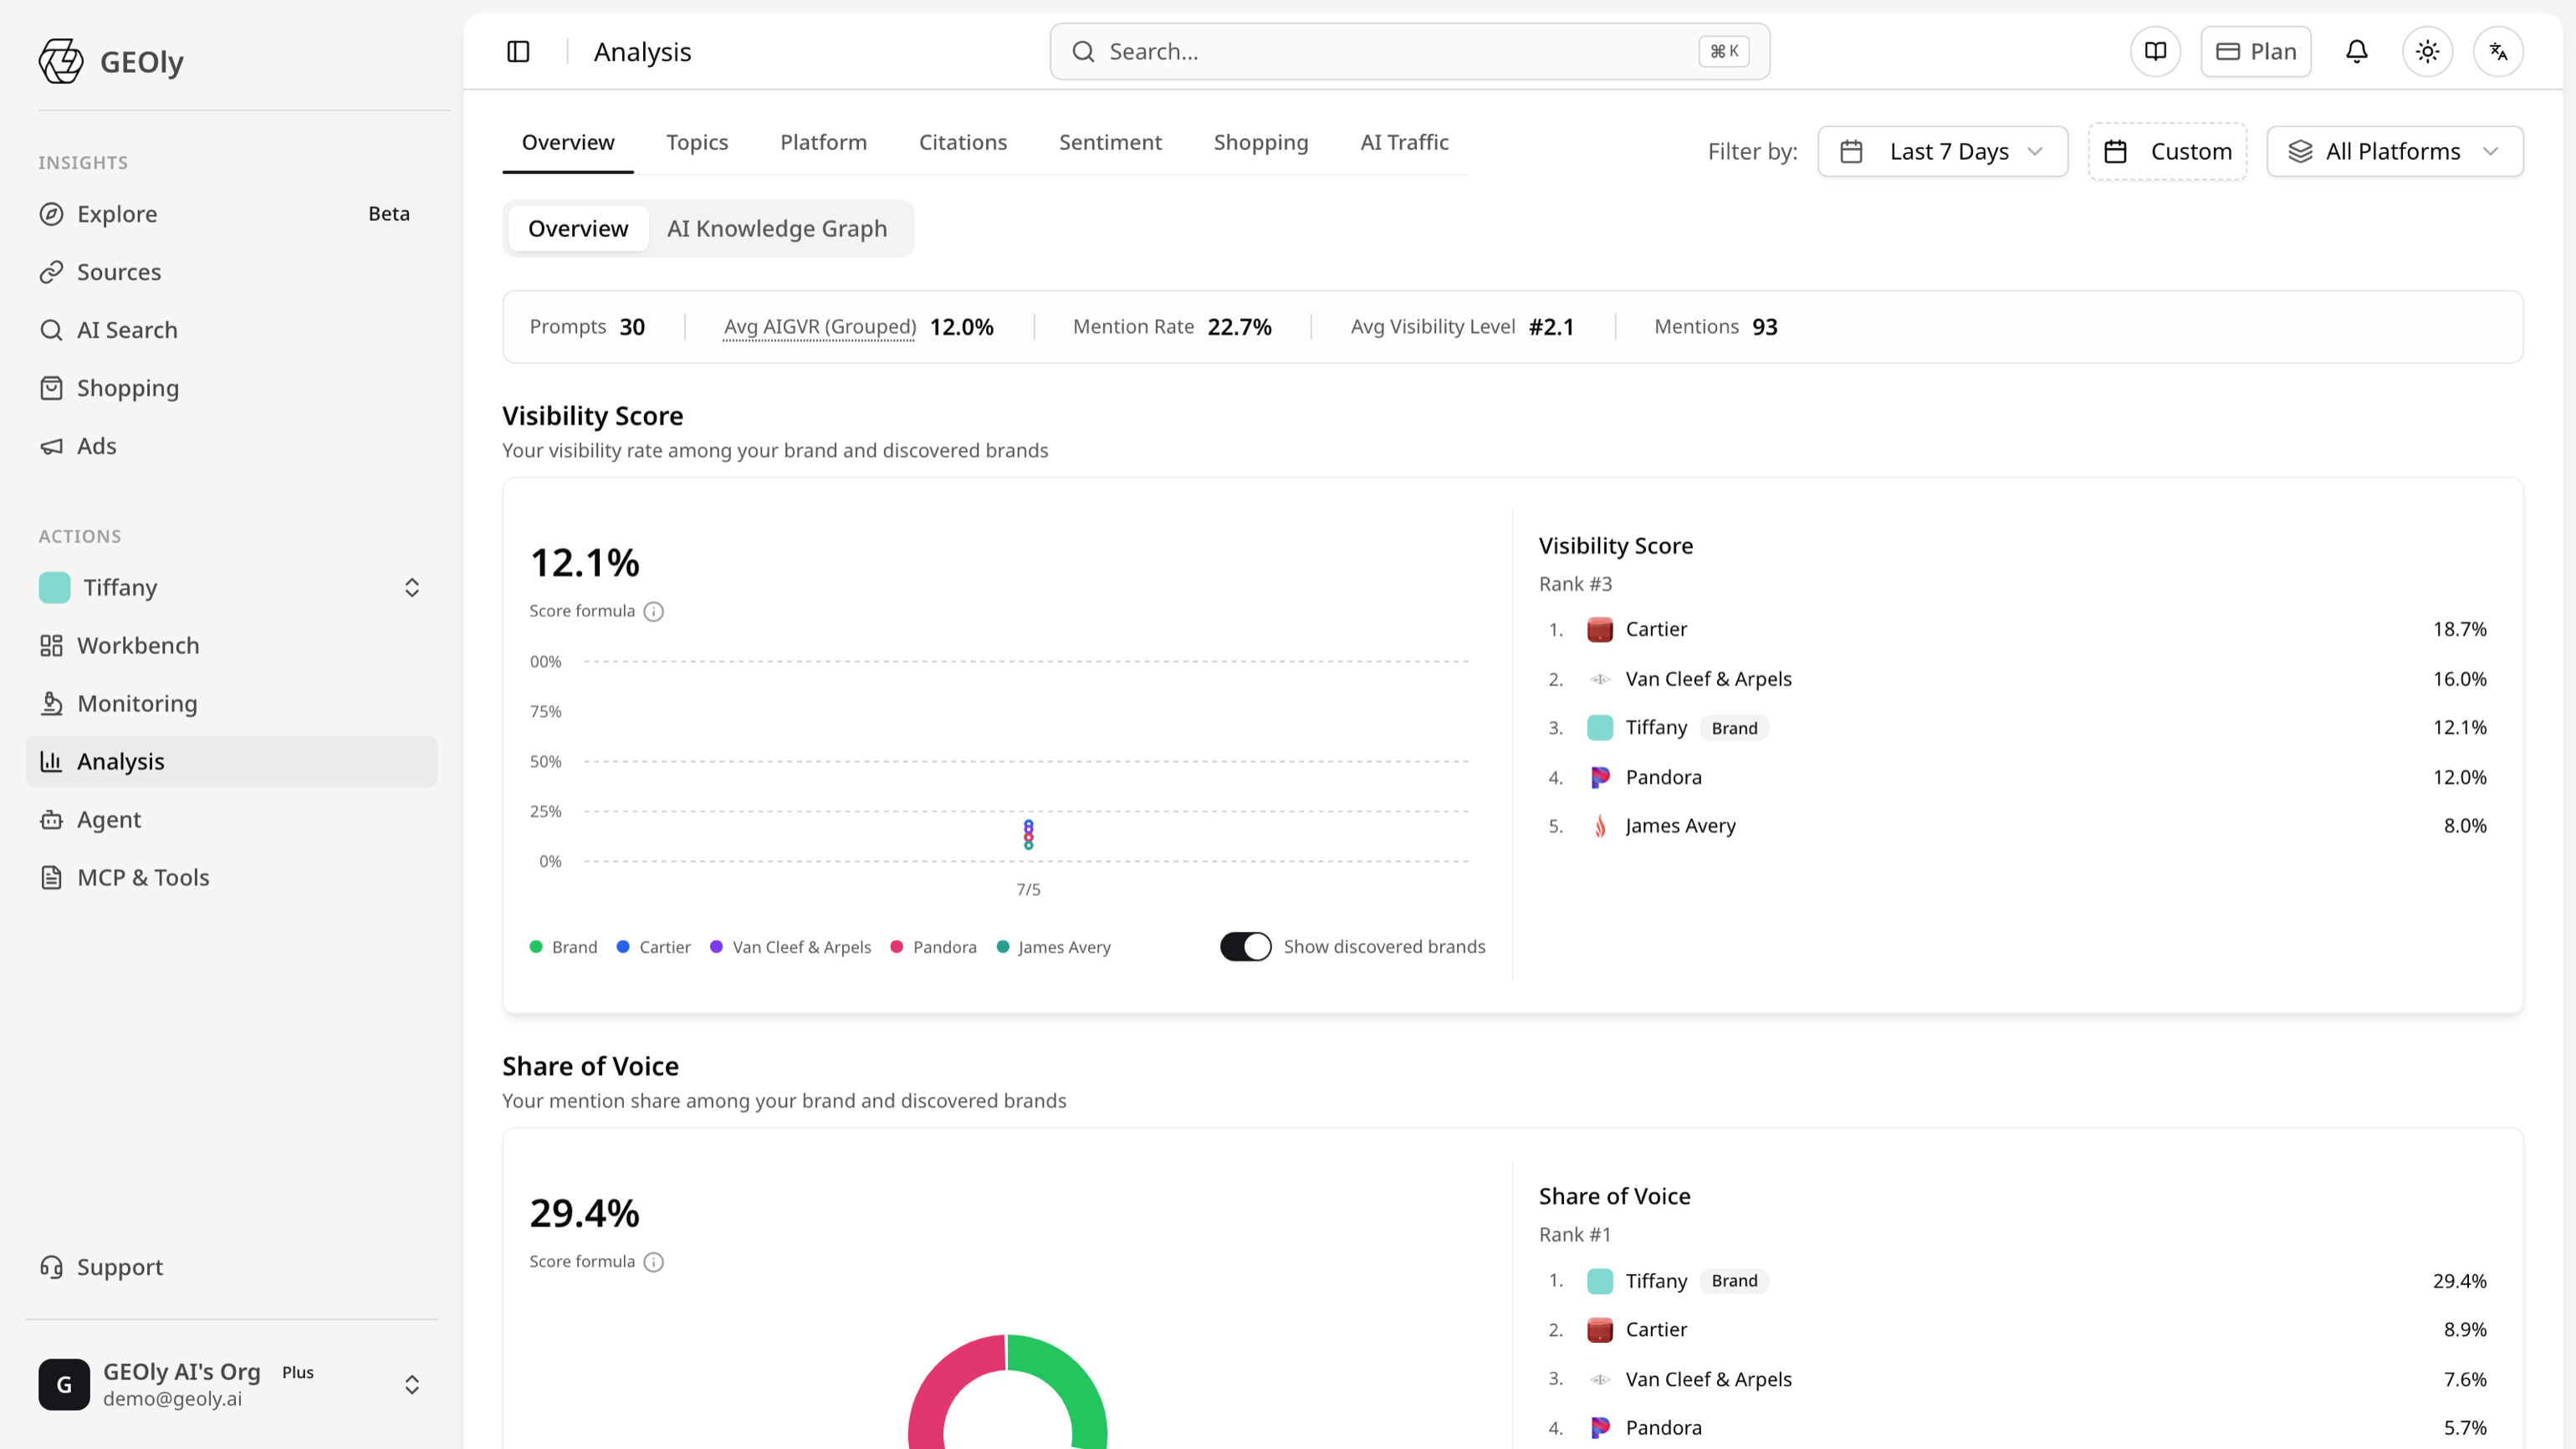Click the Avg AIGVR (Grouped) label
2576x1449 pixels.
click(820, 327)
